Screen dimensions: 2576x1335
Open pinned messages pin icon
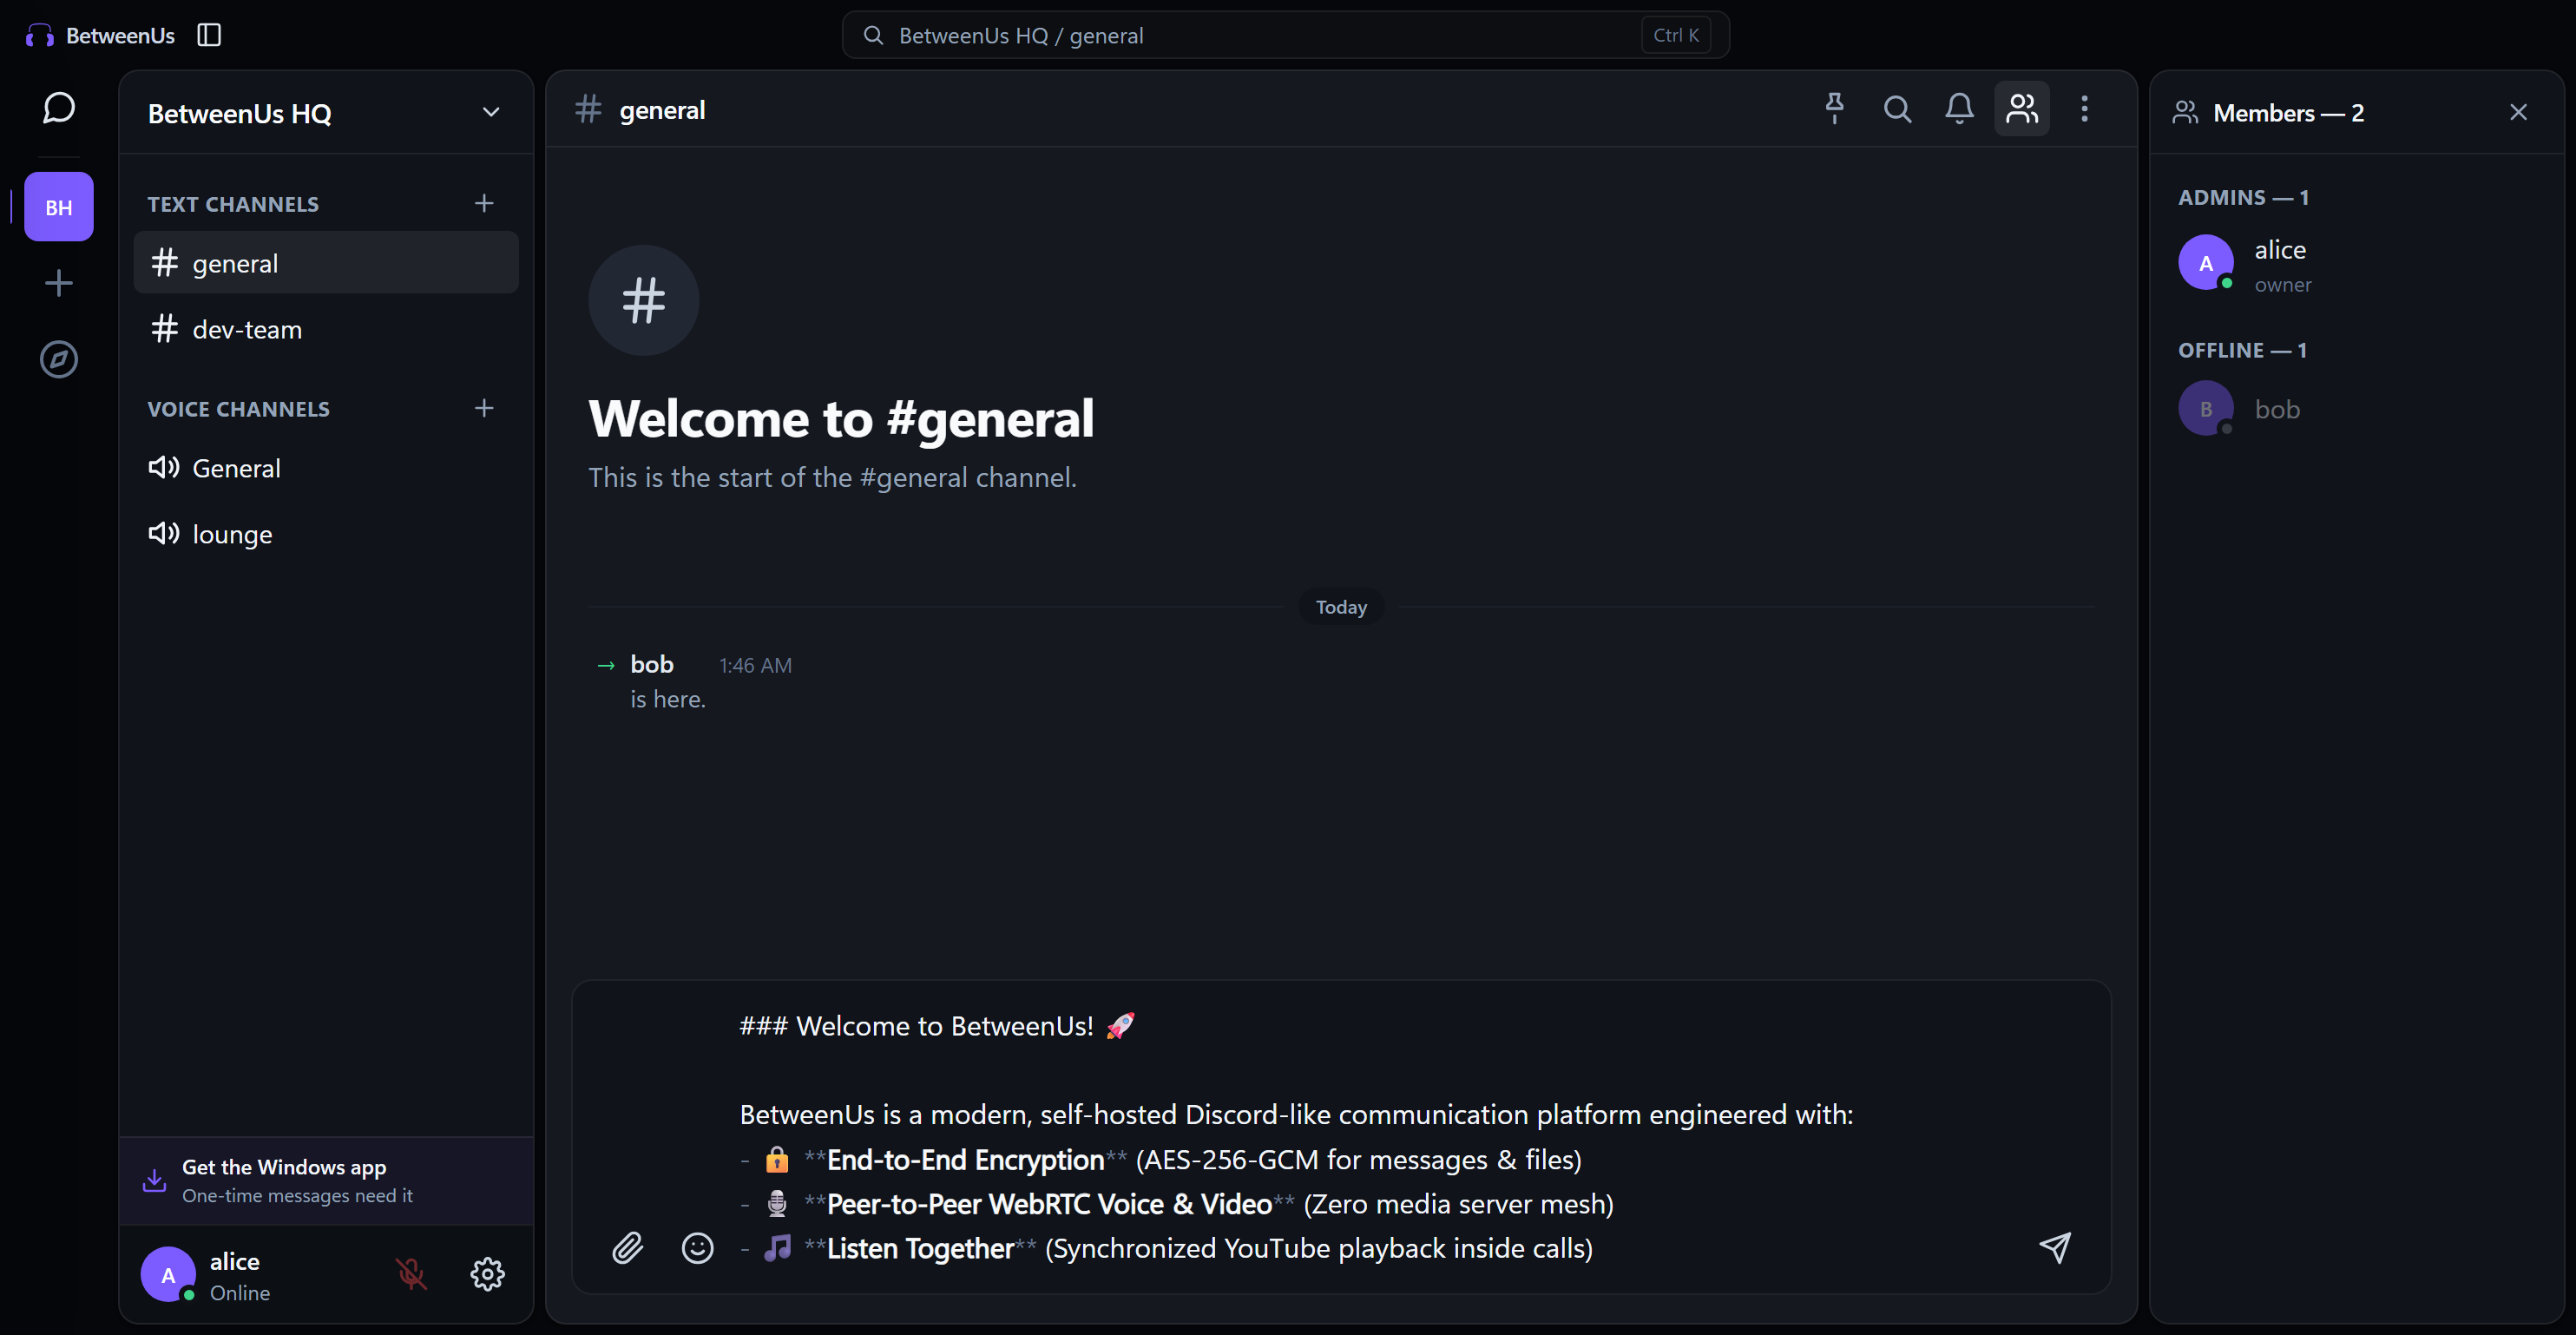(x=1834, y=108)
